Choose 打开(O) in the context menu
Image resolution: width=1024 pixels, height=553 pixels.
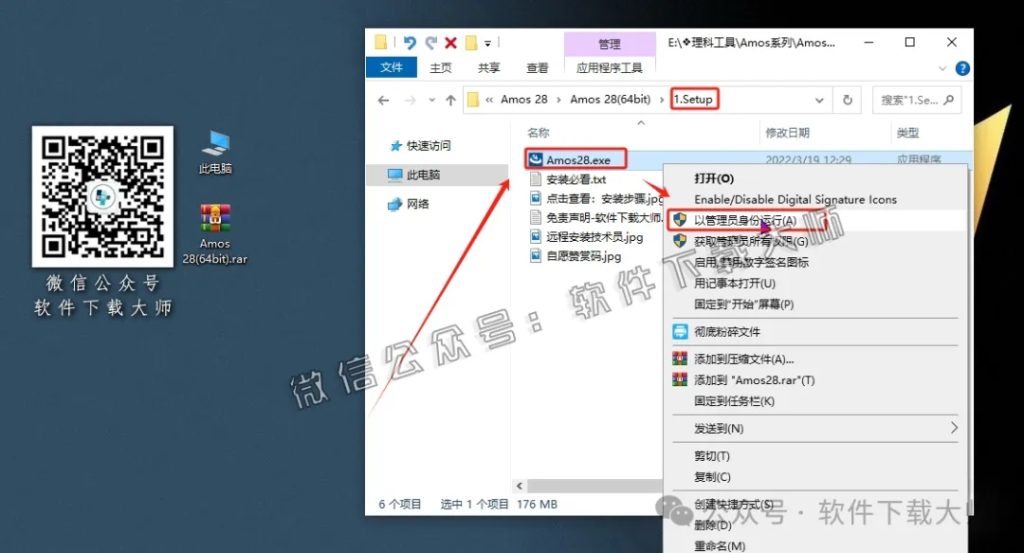point(714,178)
